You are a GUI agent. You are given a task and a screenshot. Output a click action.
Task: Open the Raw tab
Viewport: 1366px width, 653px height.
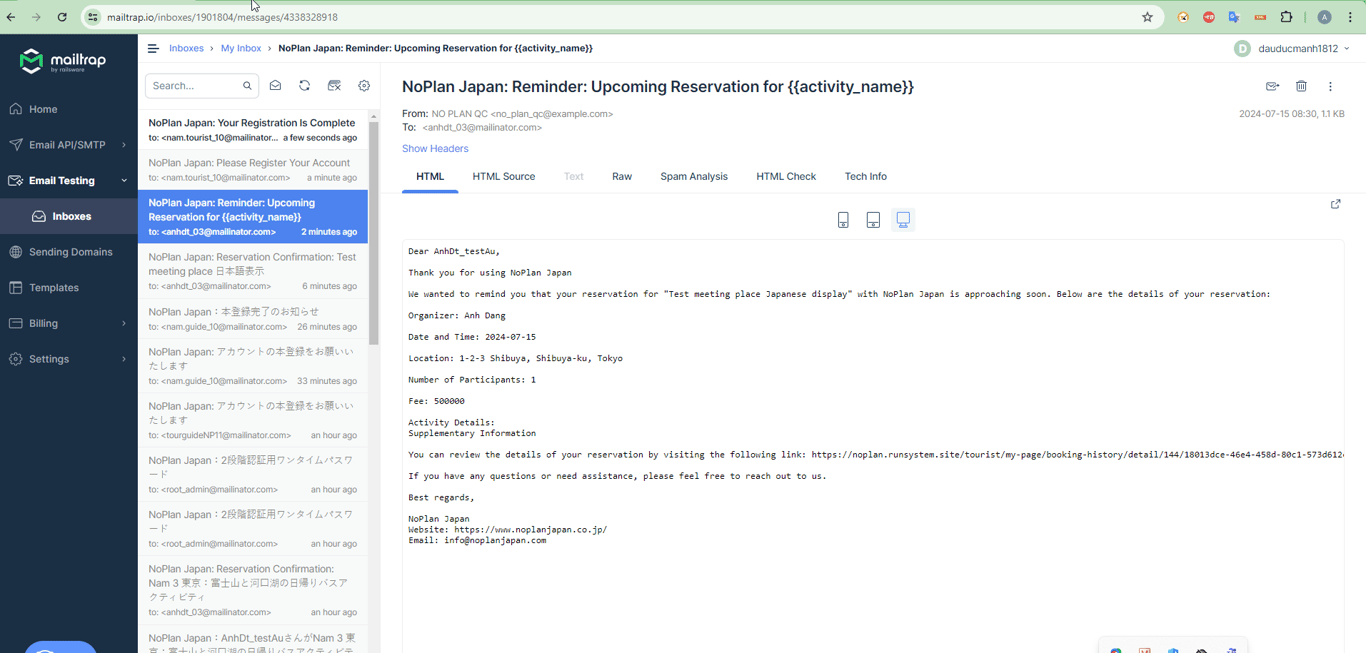622,177
